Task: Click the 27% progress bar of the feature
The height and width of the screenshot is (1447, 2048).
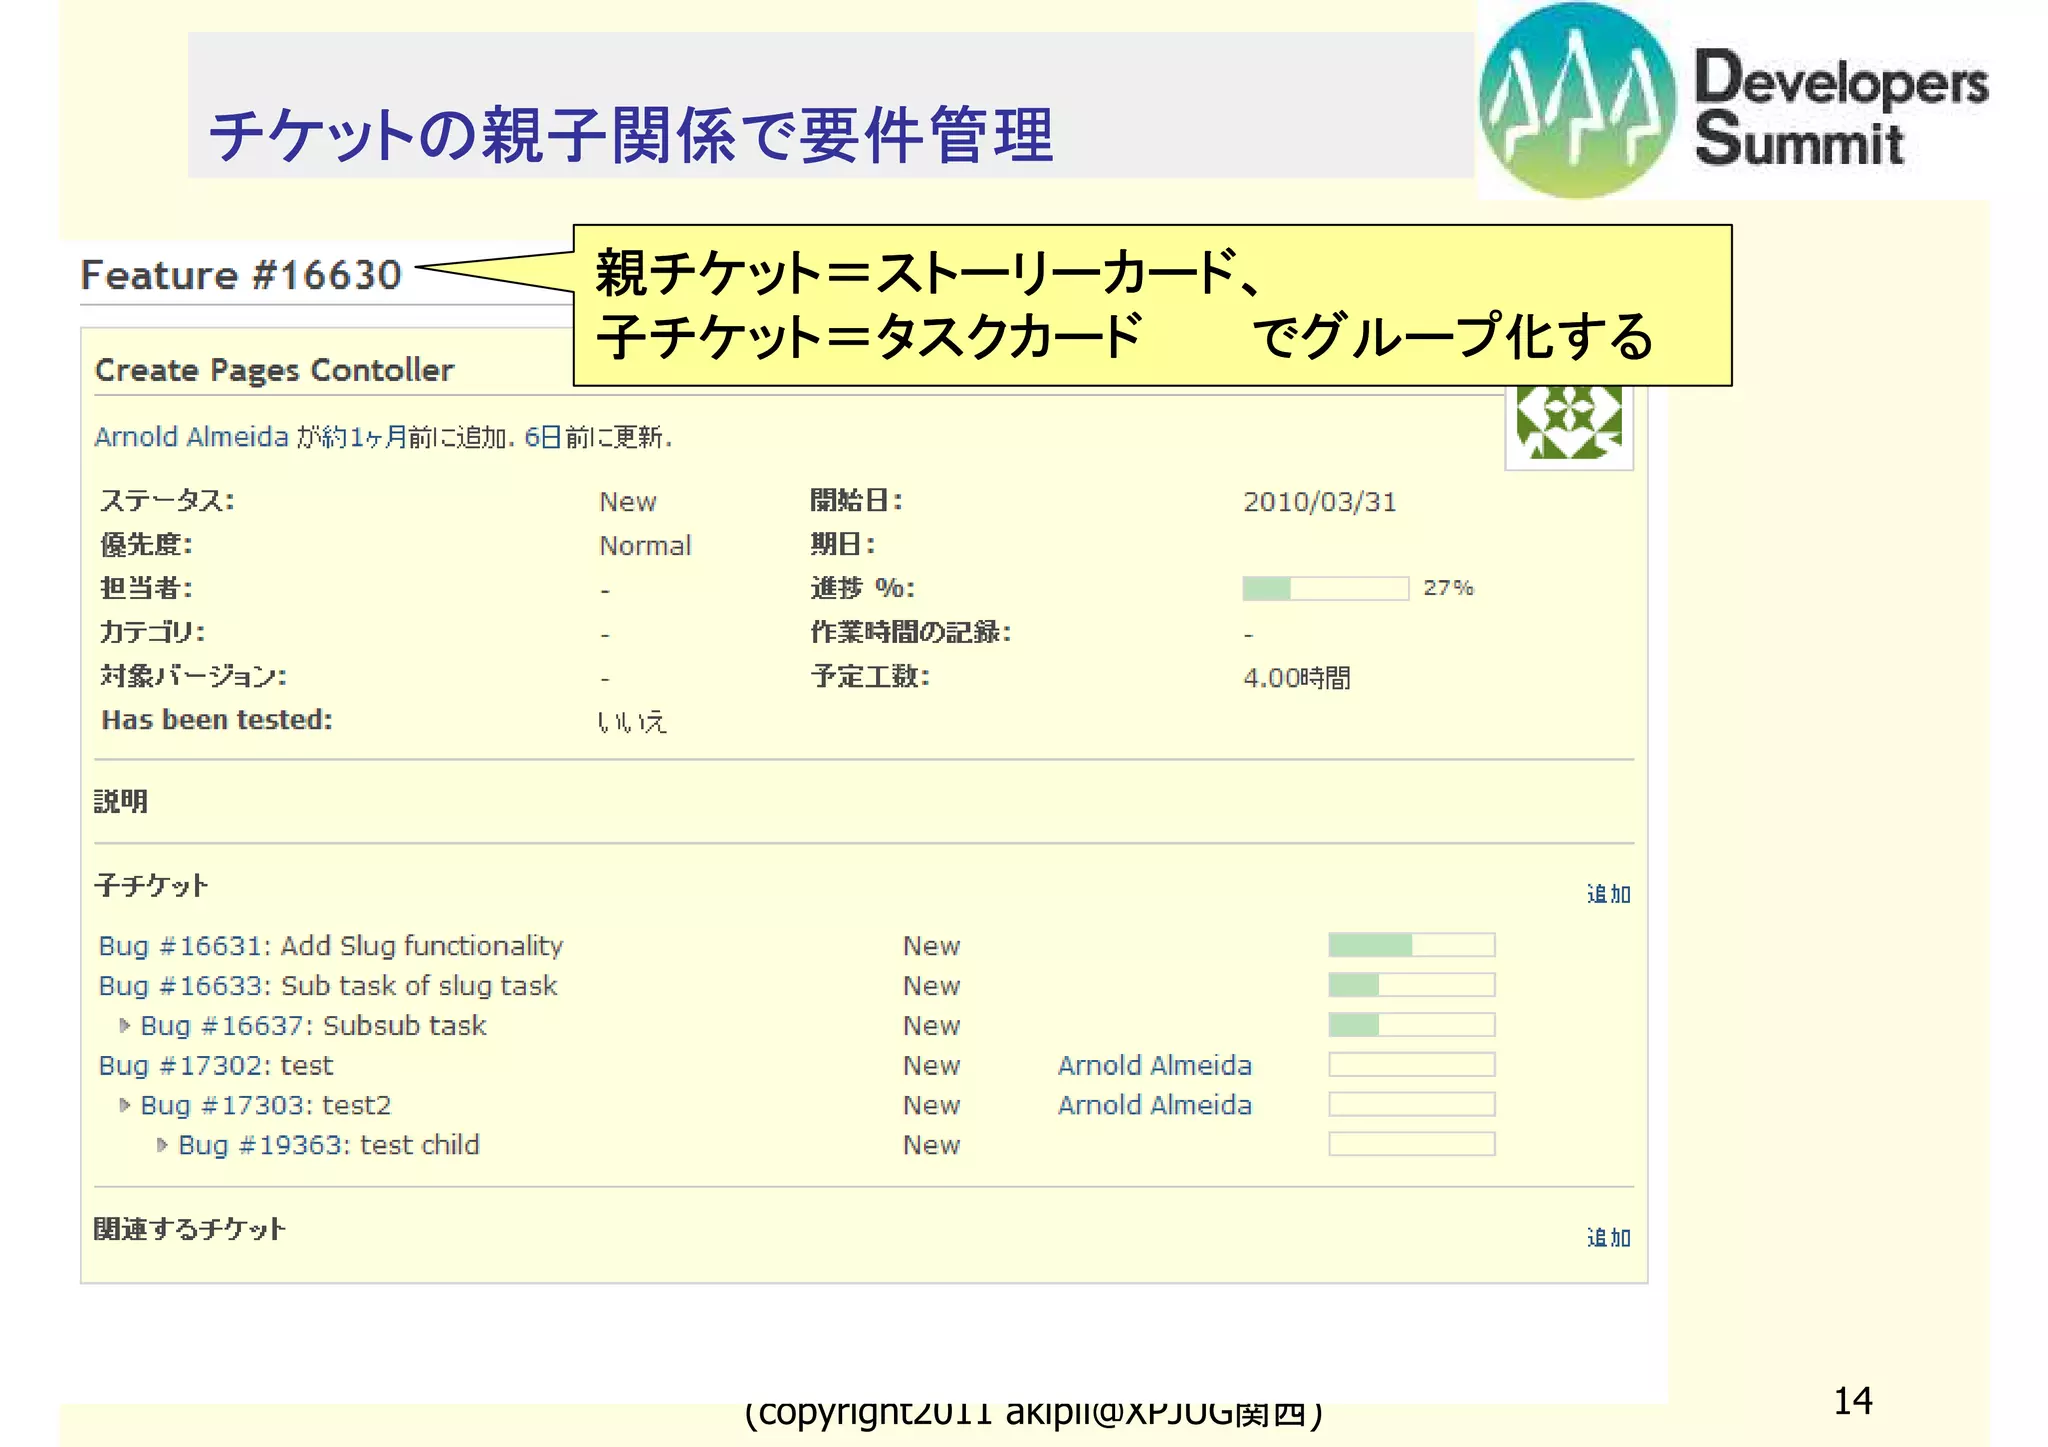Action: 1326,588
